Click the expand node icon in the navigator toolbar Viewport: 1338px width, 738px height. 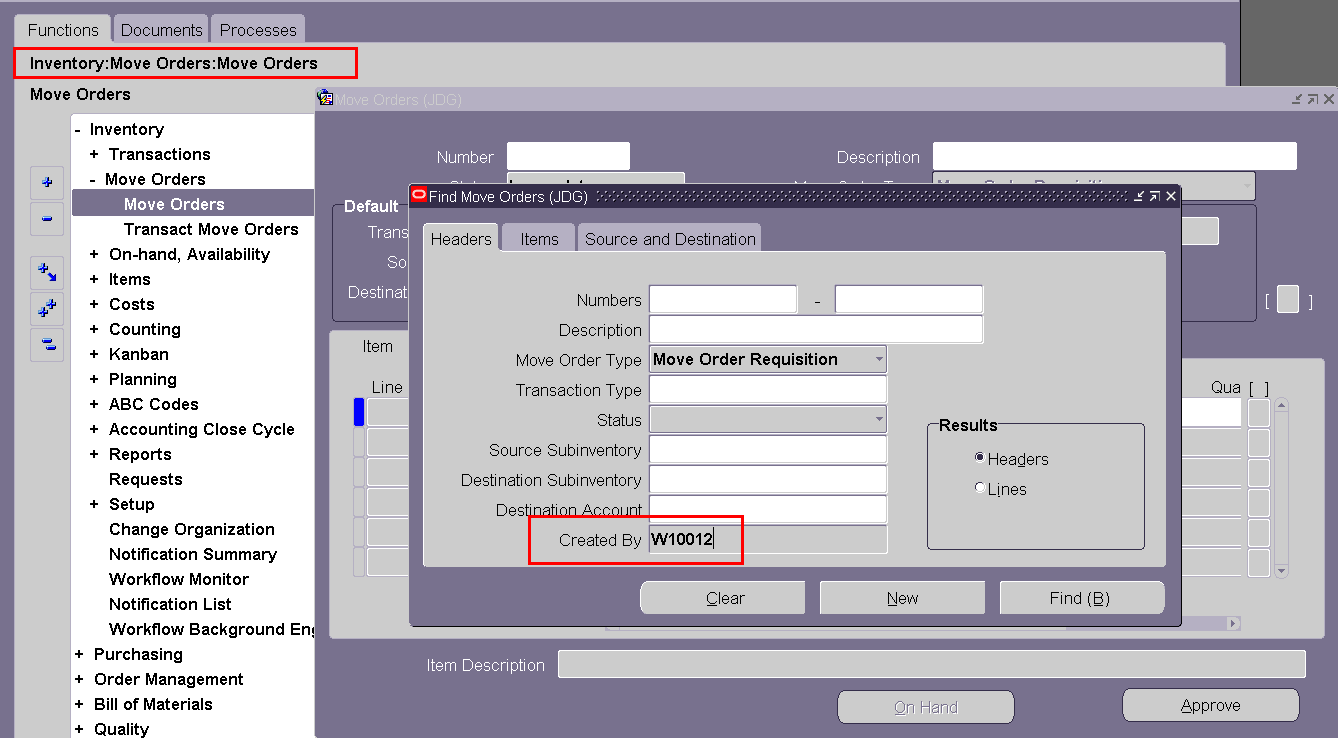tap(46, 183)
